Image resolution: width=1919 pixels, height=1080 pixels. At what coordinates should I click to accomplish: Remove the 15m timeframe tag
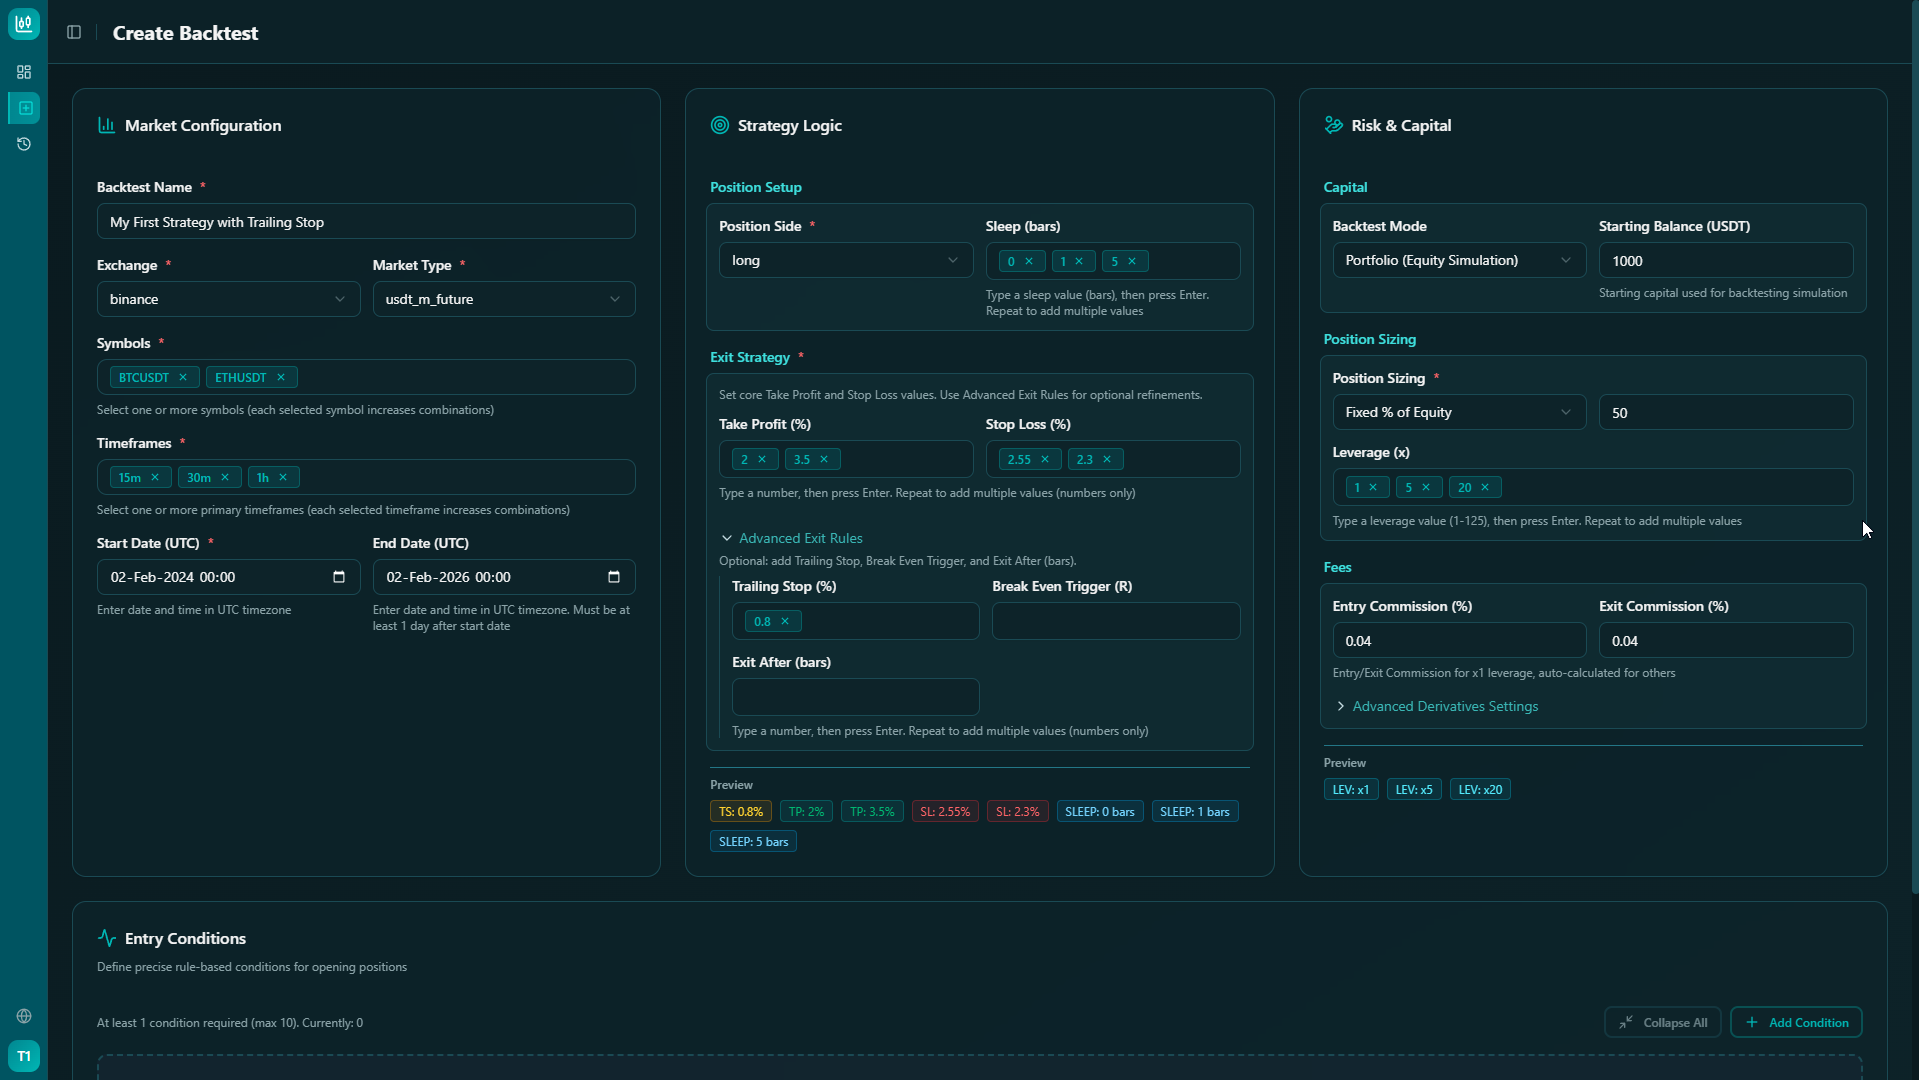click(x=155, y=478)
